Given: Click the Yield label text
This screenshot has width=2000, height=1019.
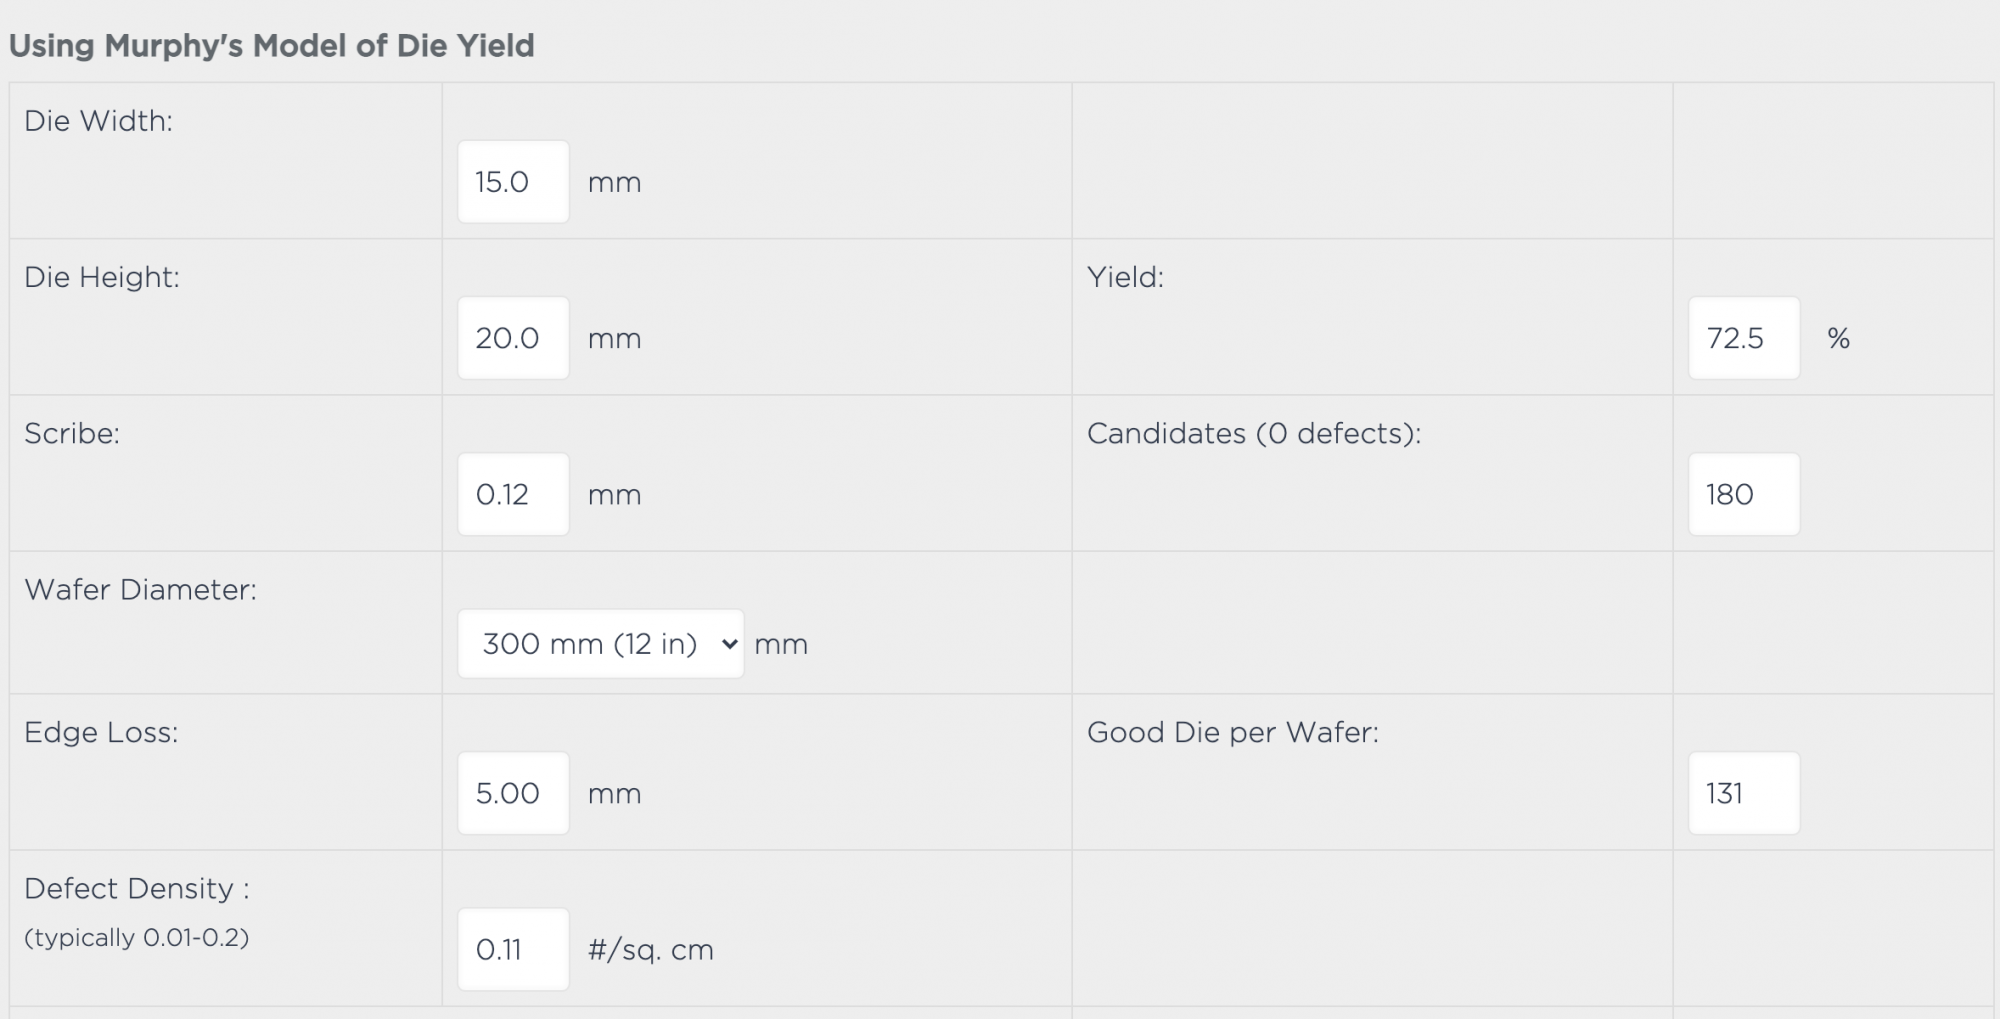Looking at the screenshot, I should (1126, 277).
